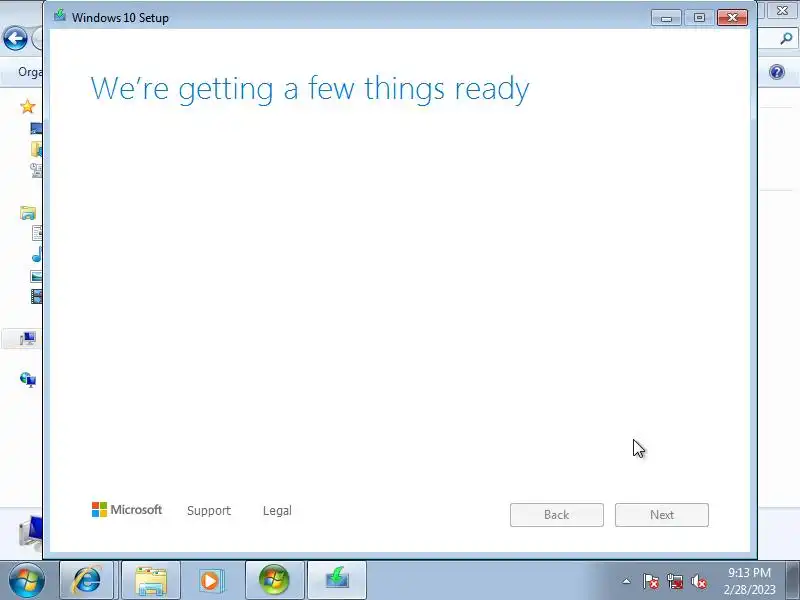Launch Internet Explorer from the taskbar
800x600 pixels.
tap(87, 581)
